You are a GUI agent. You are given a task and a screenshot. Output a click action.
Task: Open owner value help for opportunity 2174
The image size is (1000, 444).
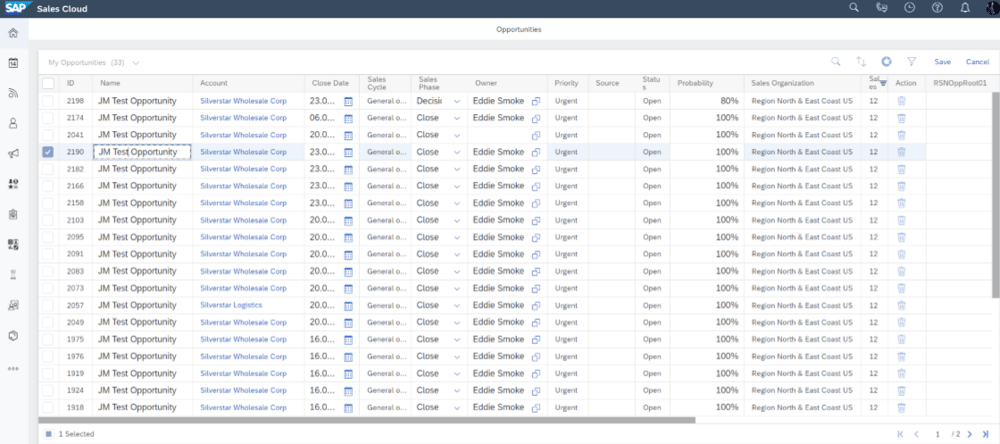[536, 118]
